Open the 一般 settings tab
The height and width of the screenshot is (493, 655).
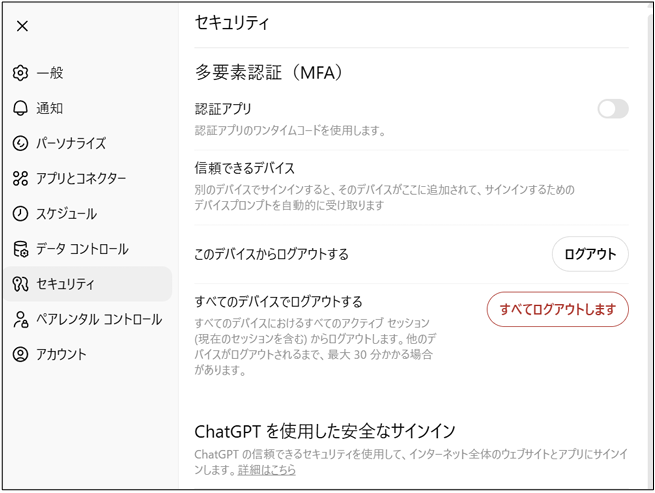50,73
